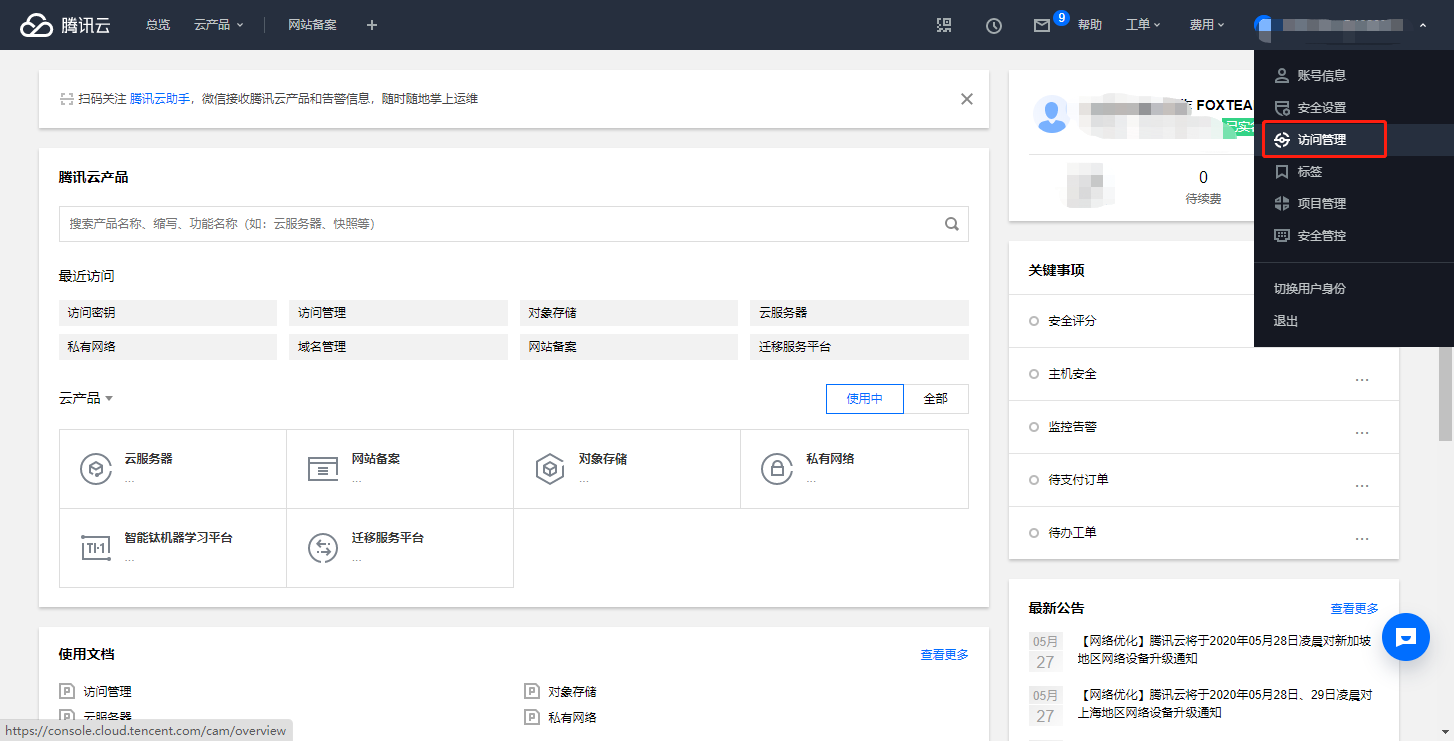Expand the 工单 dropdown
1454x741 pixels.
click(x=1143, y=25)
